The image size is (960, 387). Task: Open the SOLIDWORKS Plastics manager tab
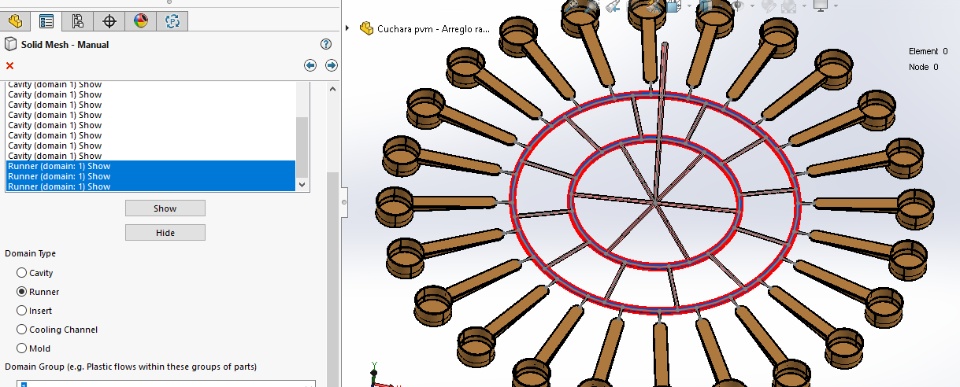point(172,21)
